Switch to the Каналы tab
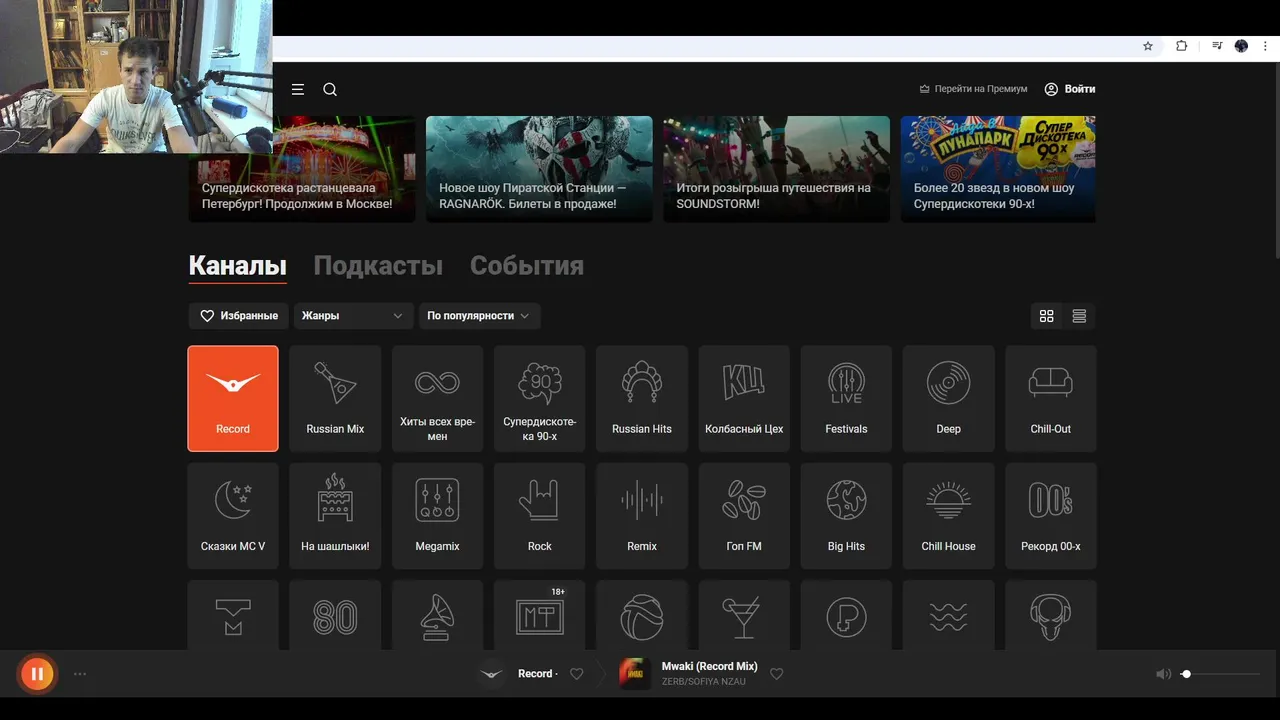The height and width of the screenshot is (720, 1280). 238,265
